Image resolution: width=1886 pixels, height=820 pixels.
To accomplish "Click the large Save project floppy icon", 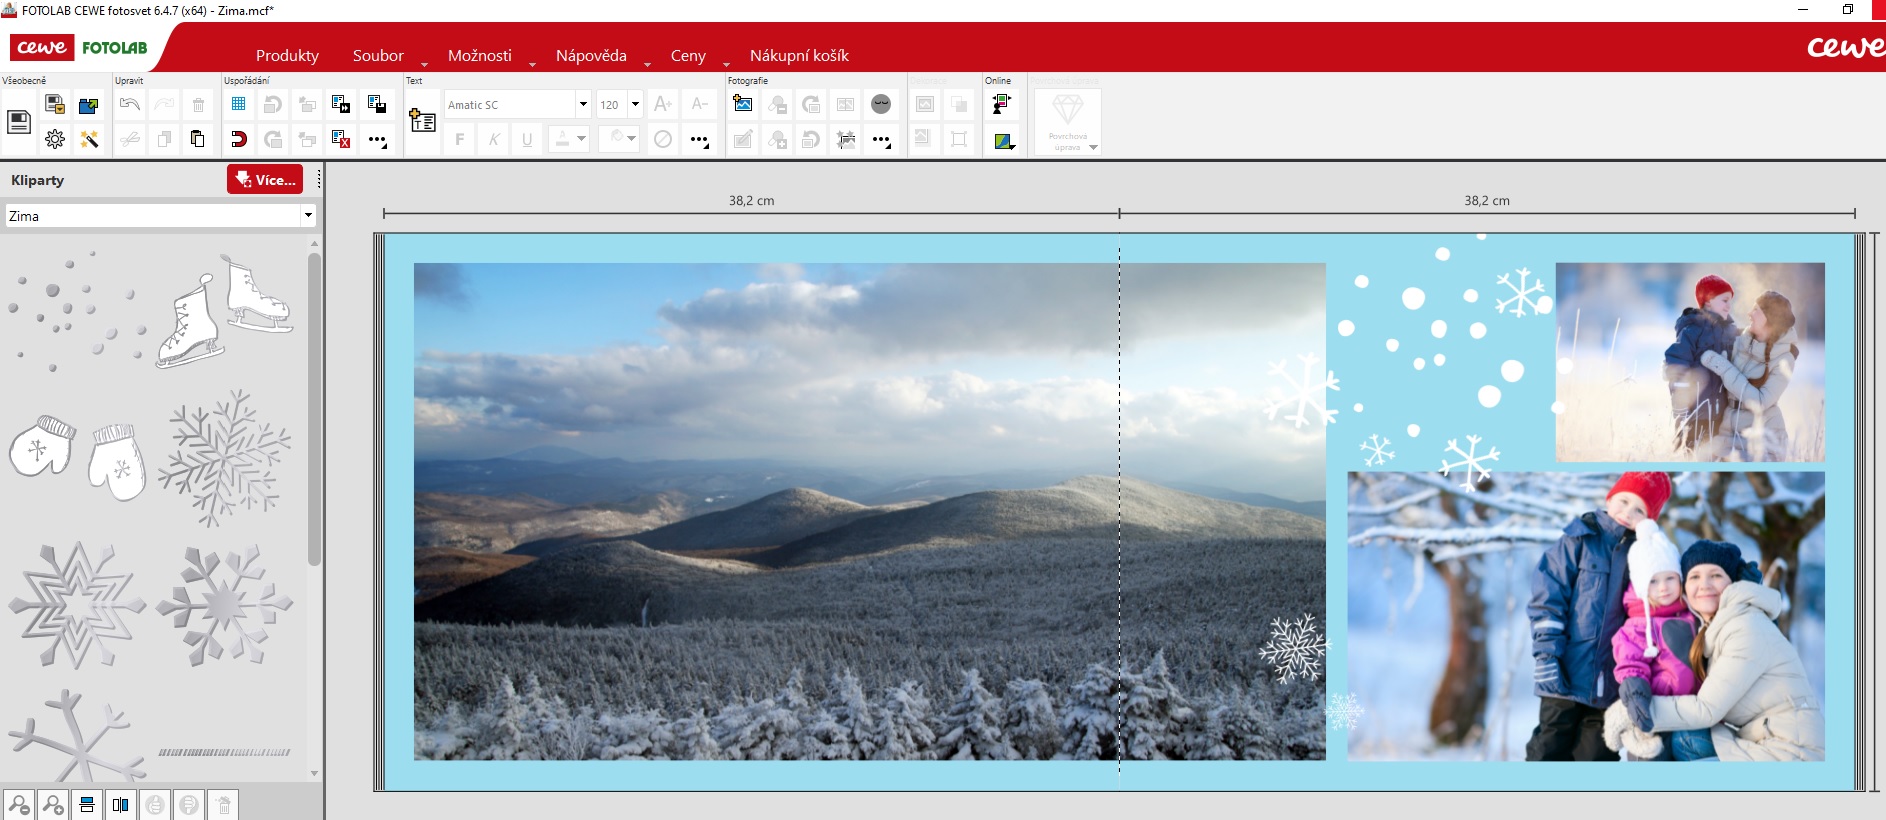I will (x=19, y=122).
